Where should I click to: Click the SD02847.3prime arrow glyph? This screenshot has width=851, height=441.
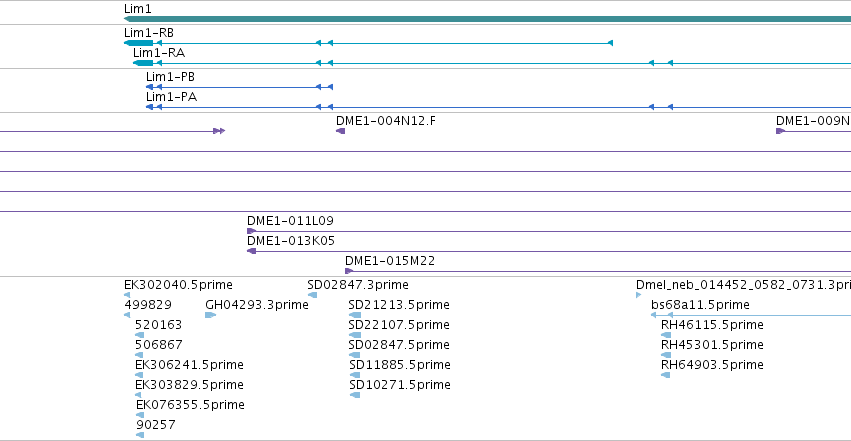click(x=313, y=295)
